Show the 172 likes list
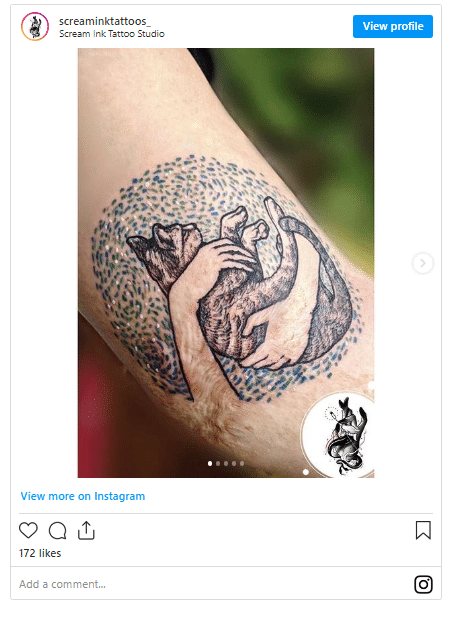Viewport: 459px width, 620px height. click(x=40, y=553)
